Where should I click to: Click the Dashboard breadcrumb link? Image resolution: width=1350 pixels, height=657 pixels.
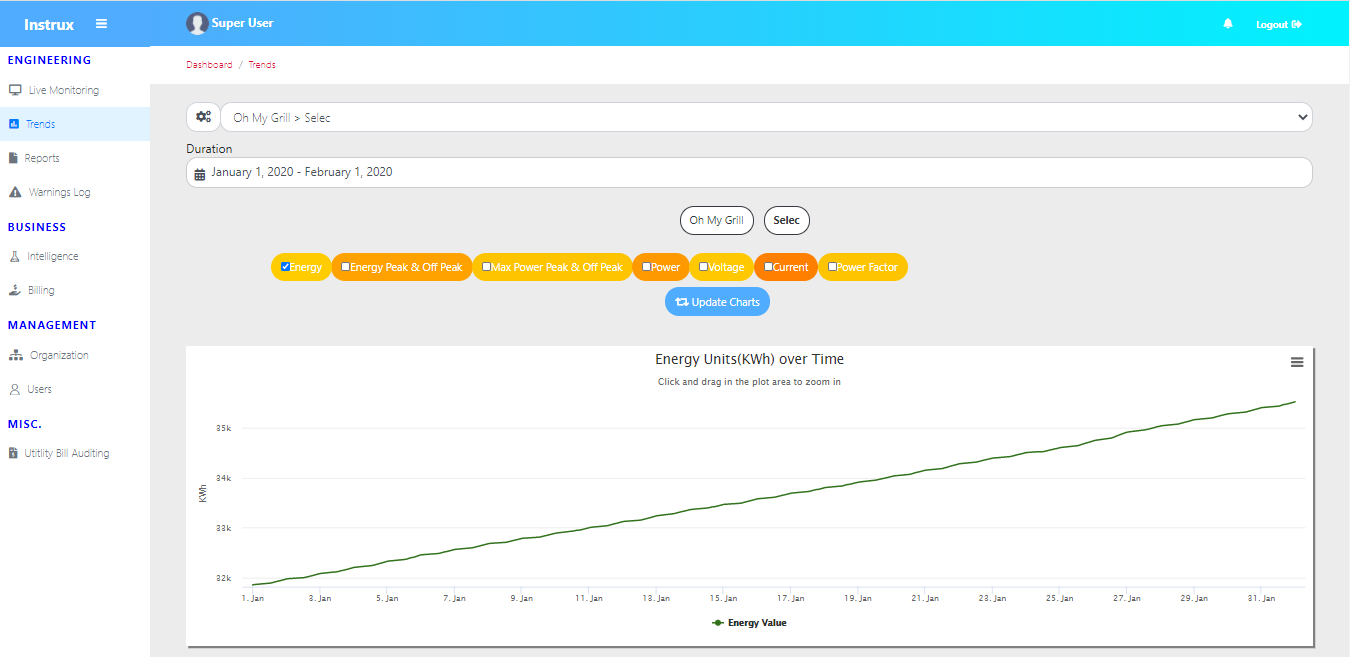click(209, 65)
